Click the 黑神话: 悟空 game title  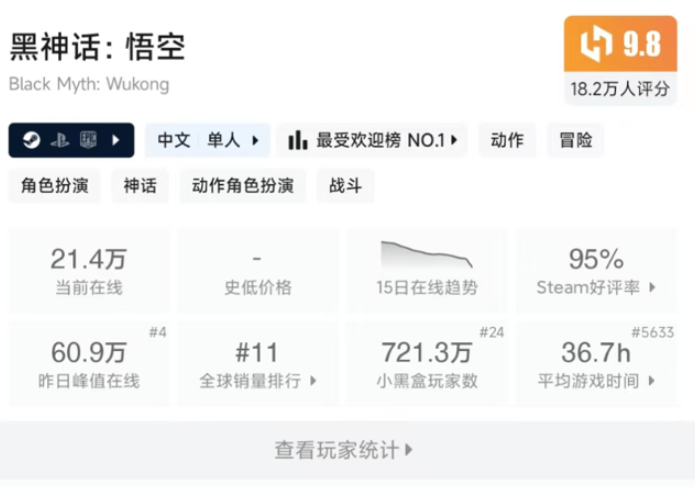tap(98, 47)
